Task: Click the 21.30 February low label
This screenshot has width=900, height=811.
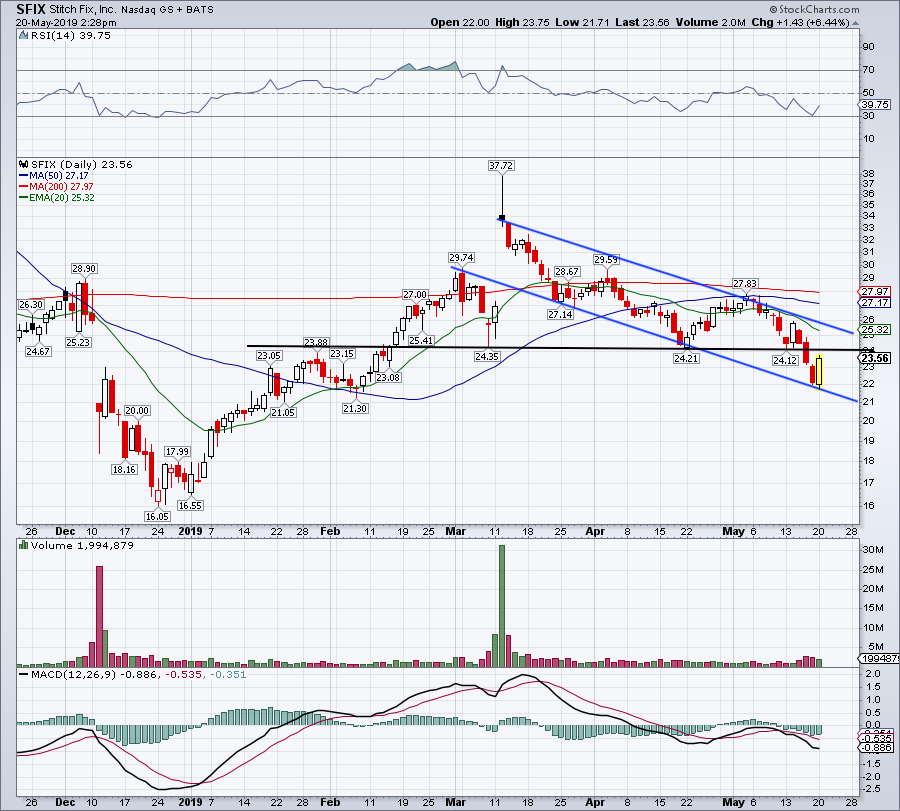Action: tap(355, 409)
